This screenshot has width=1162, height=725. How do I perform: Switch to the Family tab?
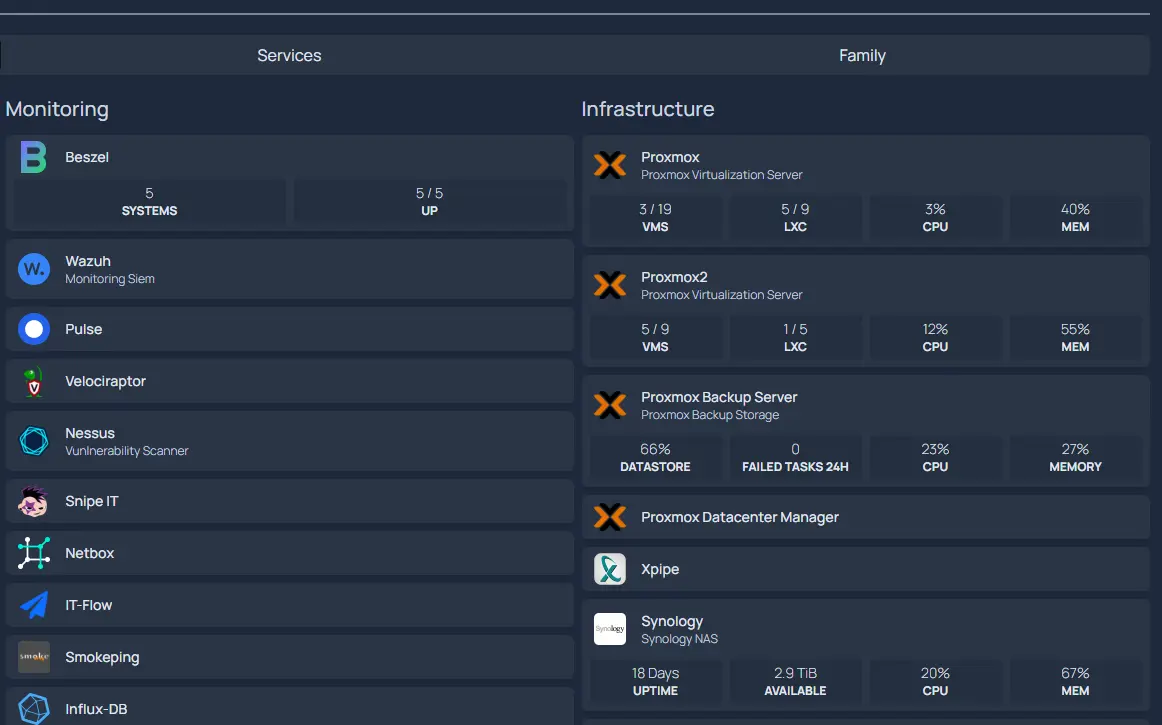point(863,55)
